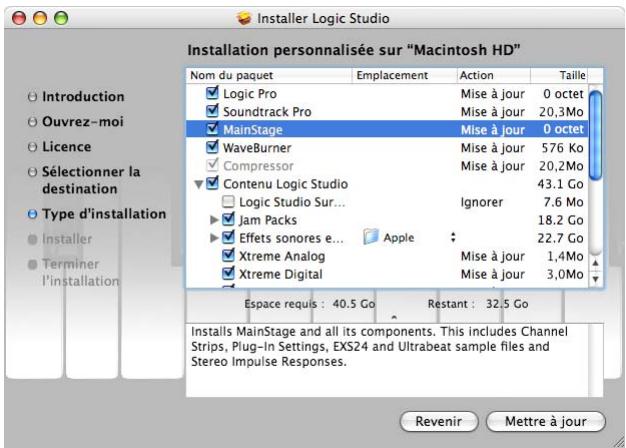The image size is (626, 448).
Task: Expand the Jam Packs disclosure triangle
Action: coord(214,220)
